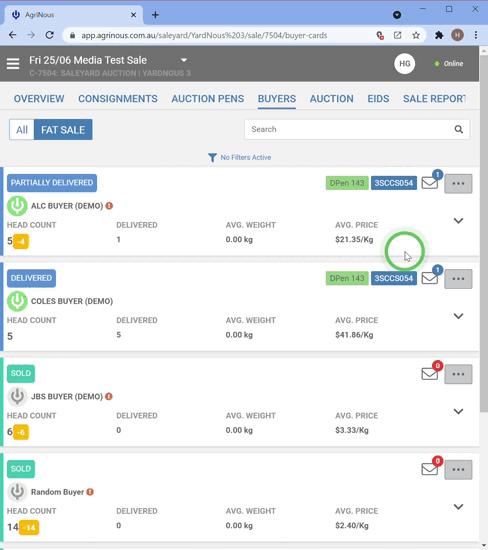This screenshot has width=488, height=550.
Task: Open more options for Random Buyer
Action: pos(458,470)
